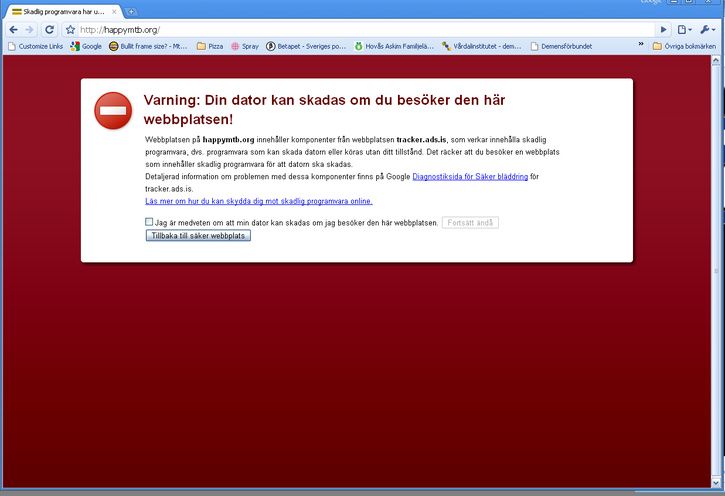This screenshot has height=496, width=725.
Task: Click the Betapet favicon
Action: [x=270, y=46]
